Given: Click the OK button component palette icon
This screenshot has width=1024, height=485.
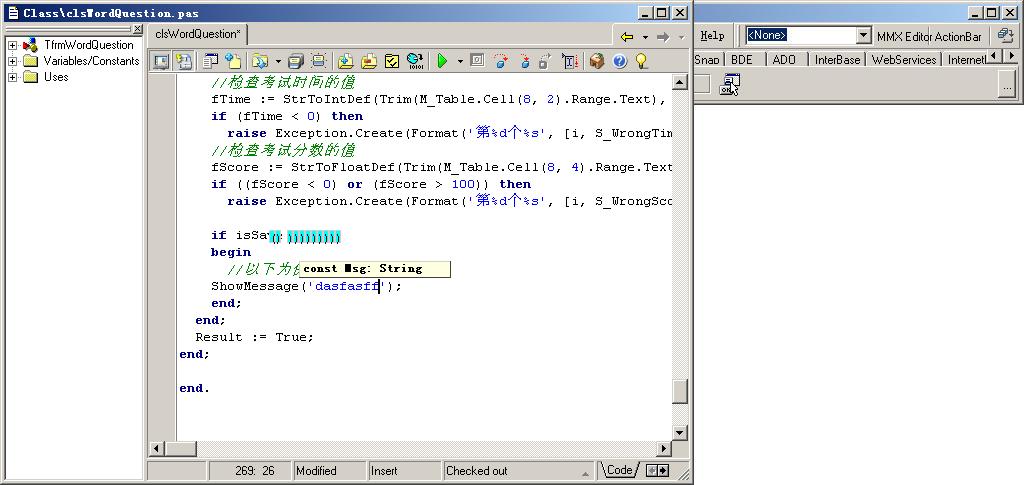Looking at the screenshot, I should tap(730, 86).
